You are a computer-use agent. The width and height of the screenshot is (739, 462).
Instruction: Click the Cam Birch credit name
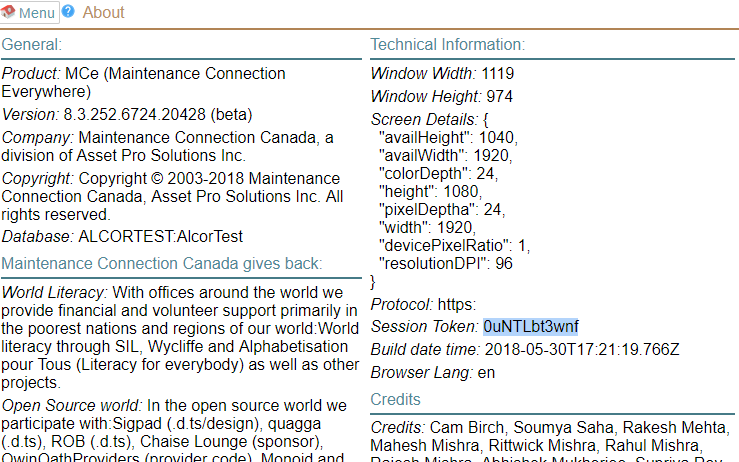click(x=467, y=428)
